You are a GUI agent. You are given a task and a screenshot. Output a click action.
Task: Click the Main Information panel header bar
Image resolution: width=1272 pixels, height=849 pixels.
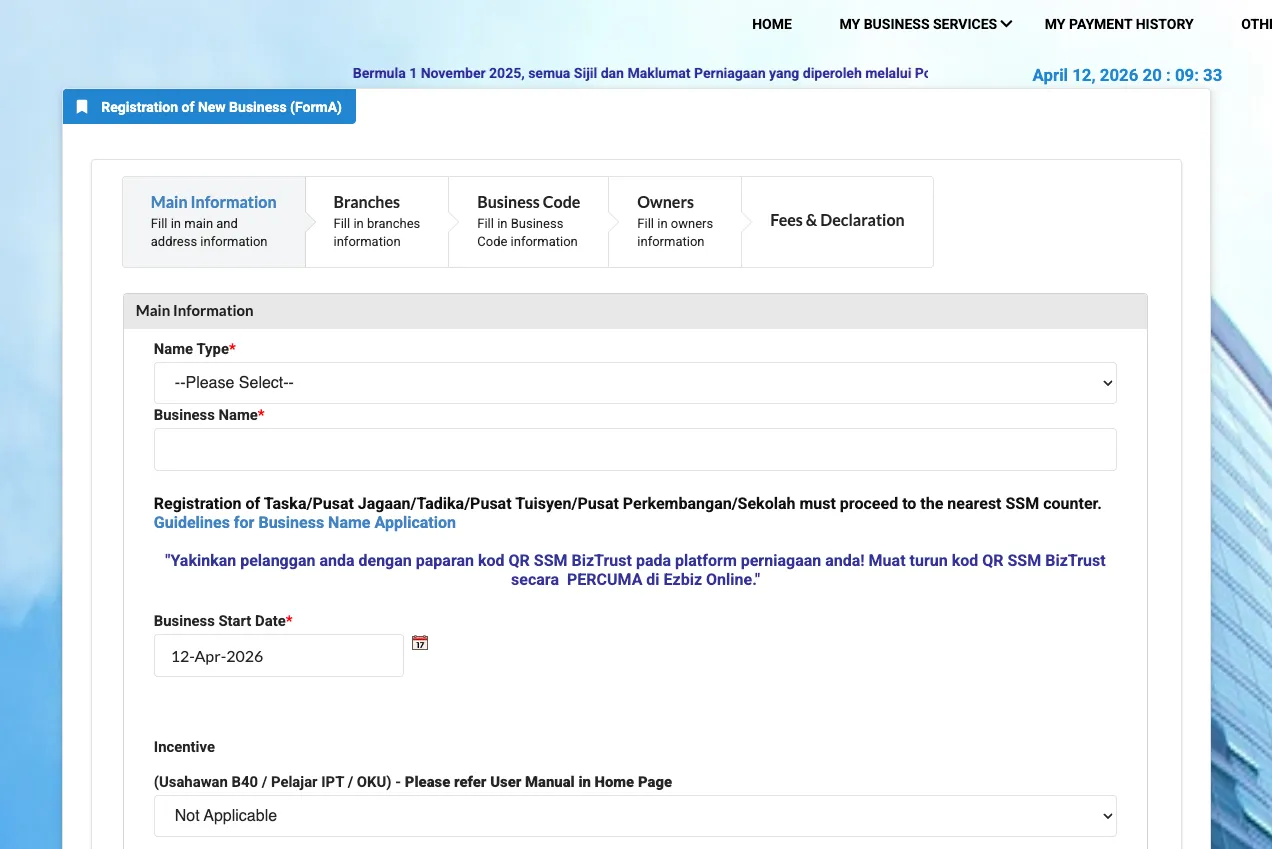[x=634, y=311]
